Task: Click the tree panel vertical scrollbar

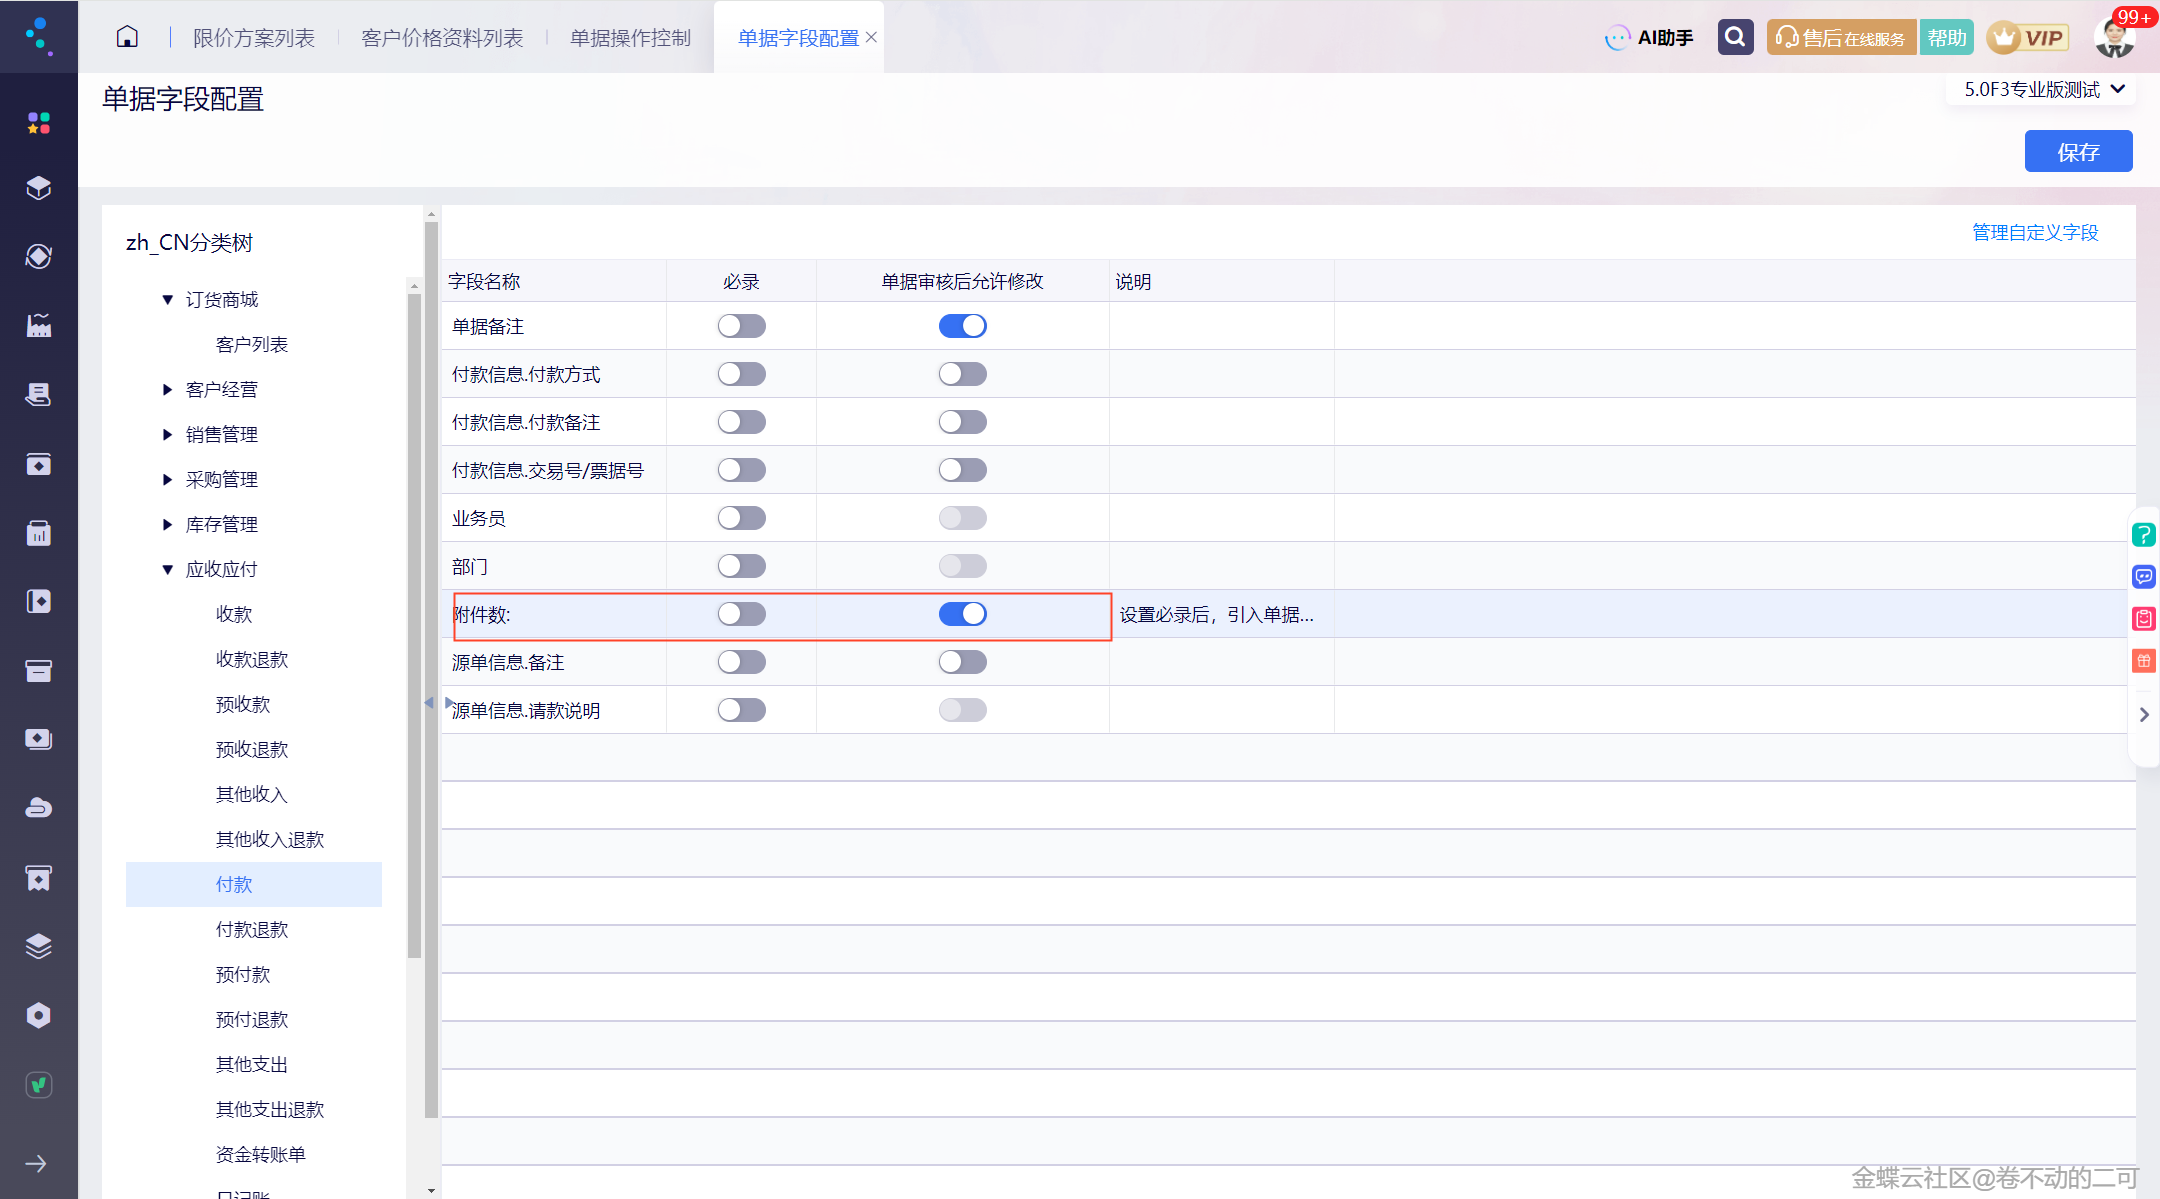Action: 414,625
